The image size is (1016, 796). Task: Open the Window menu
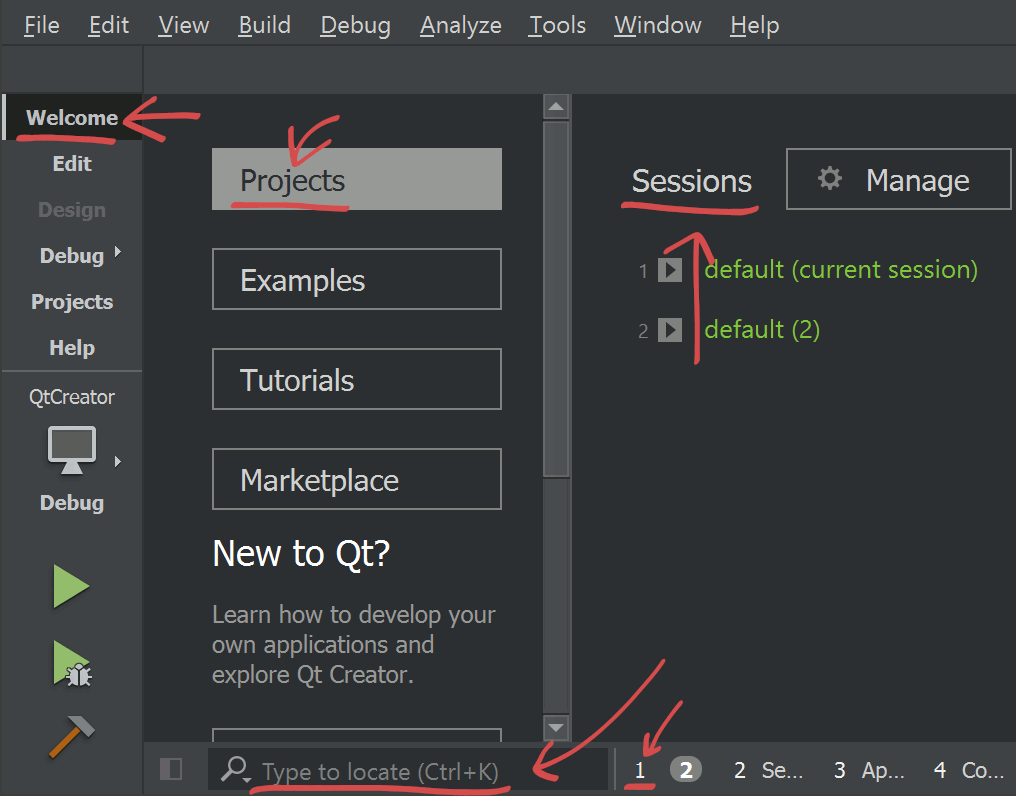658,25
